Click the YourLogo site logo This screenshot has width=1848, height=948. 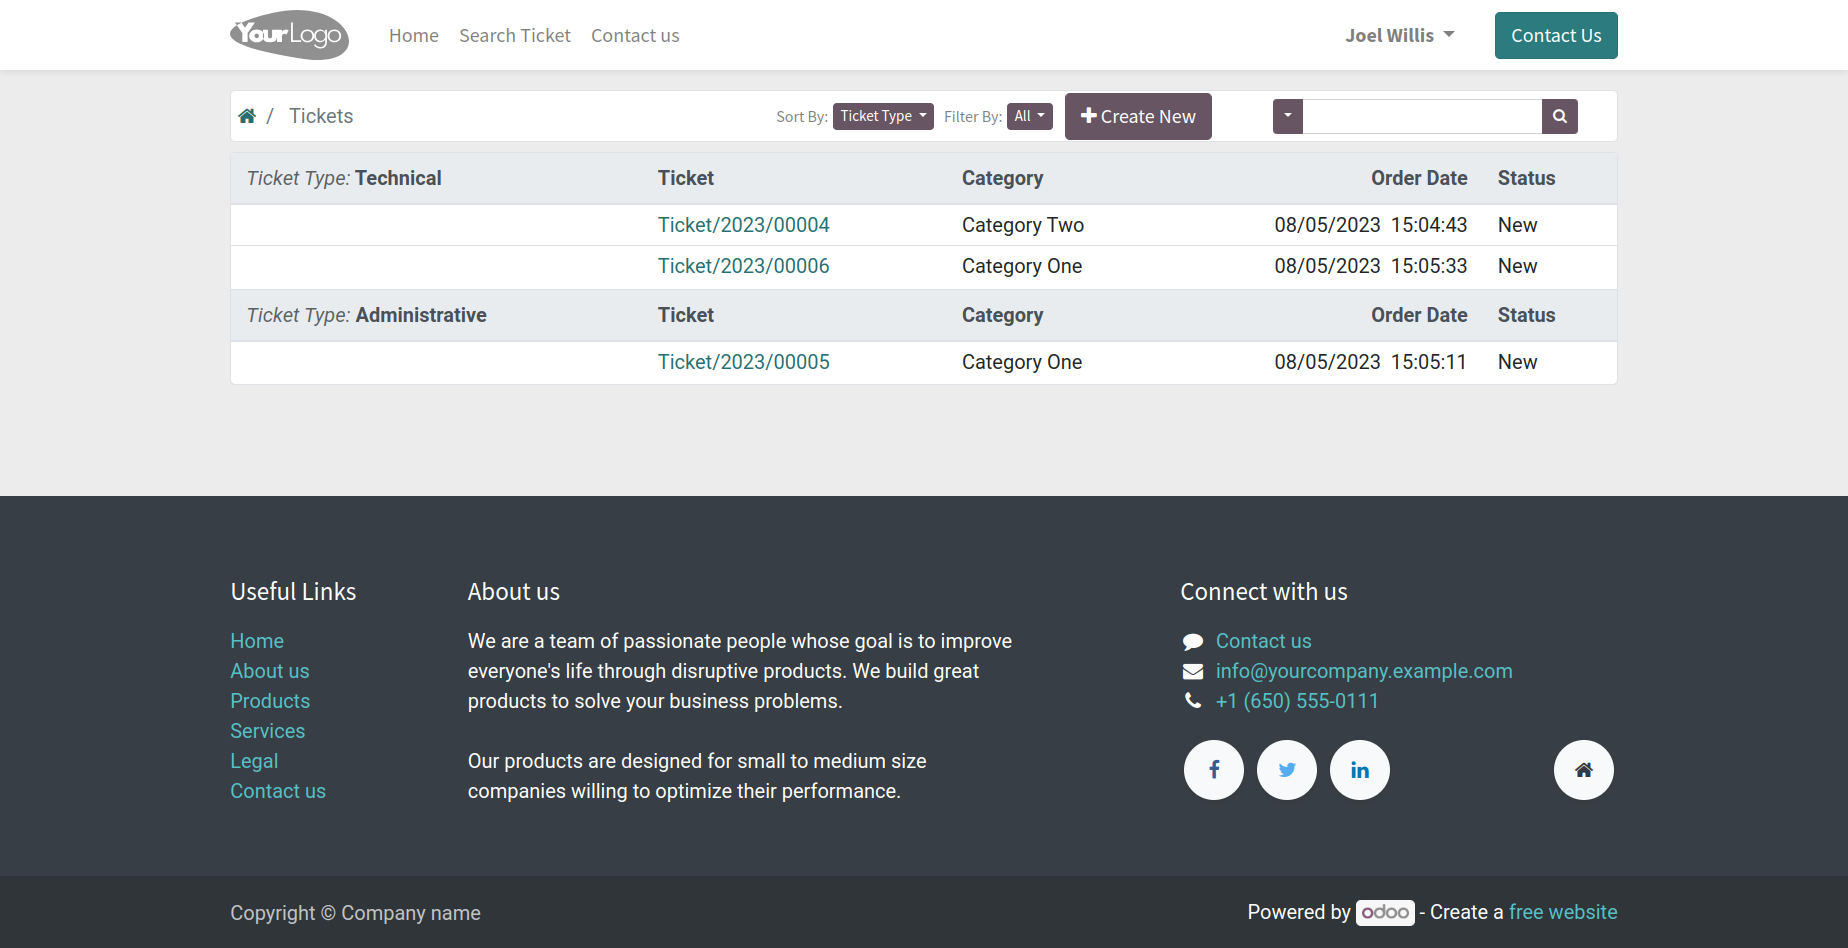290,35
